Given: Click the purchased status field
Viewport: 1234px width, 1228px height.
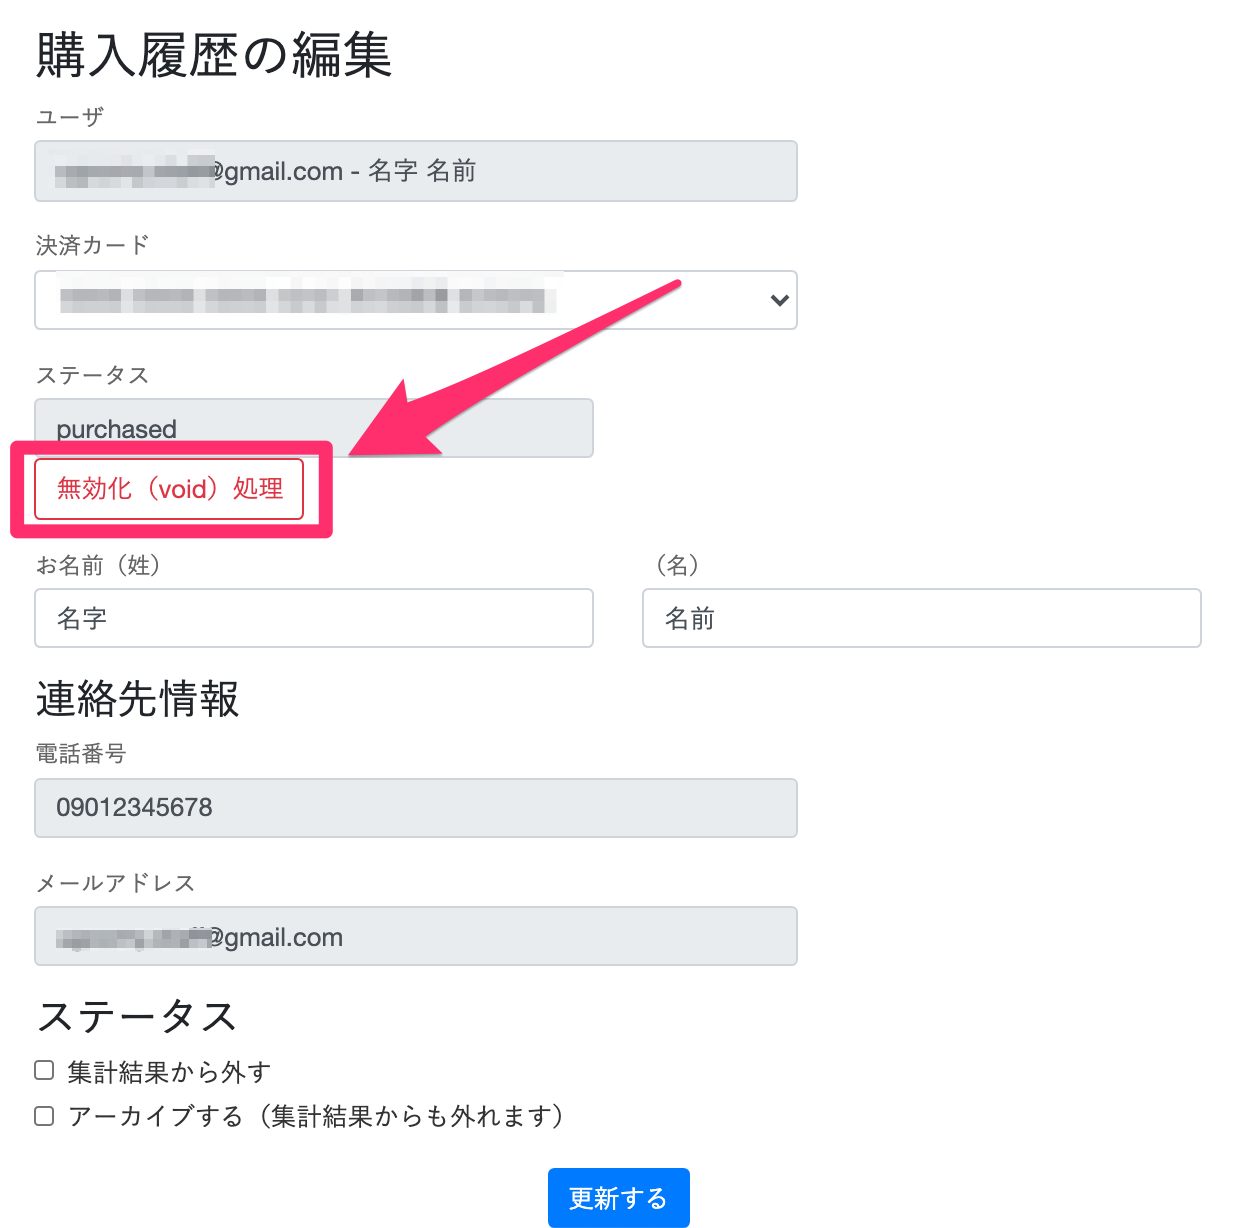Looking at the screenshot, I should click(314, 428).
